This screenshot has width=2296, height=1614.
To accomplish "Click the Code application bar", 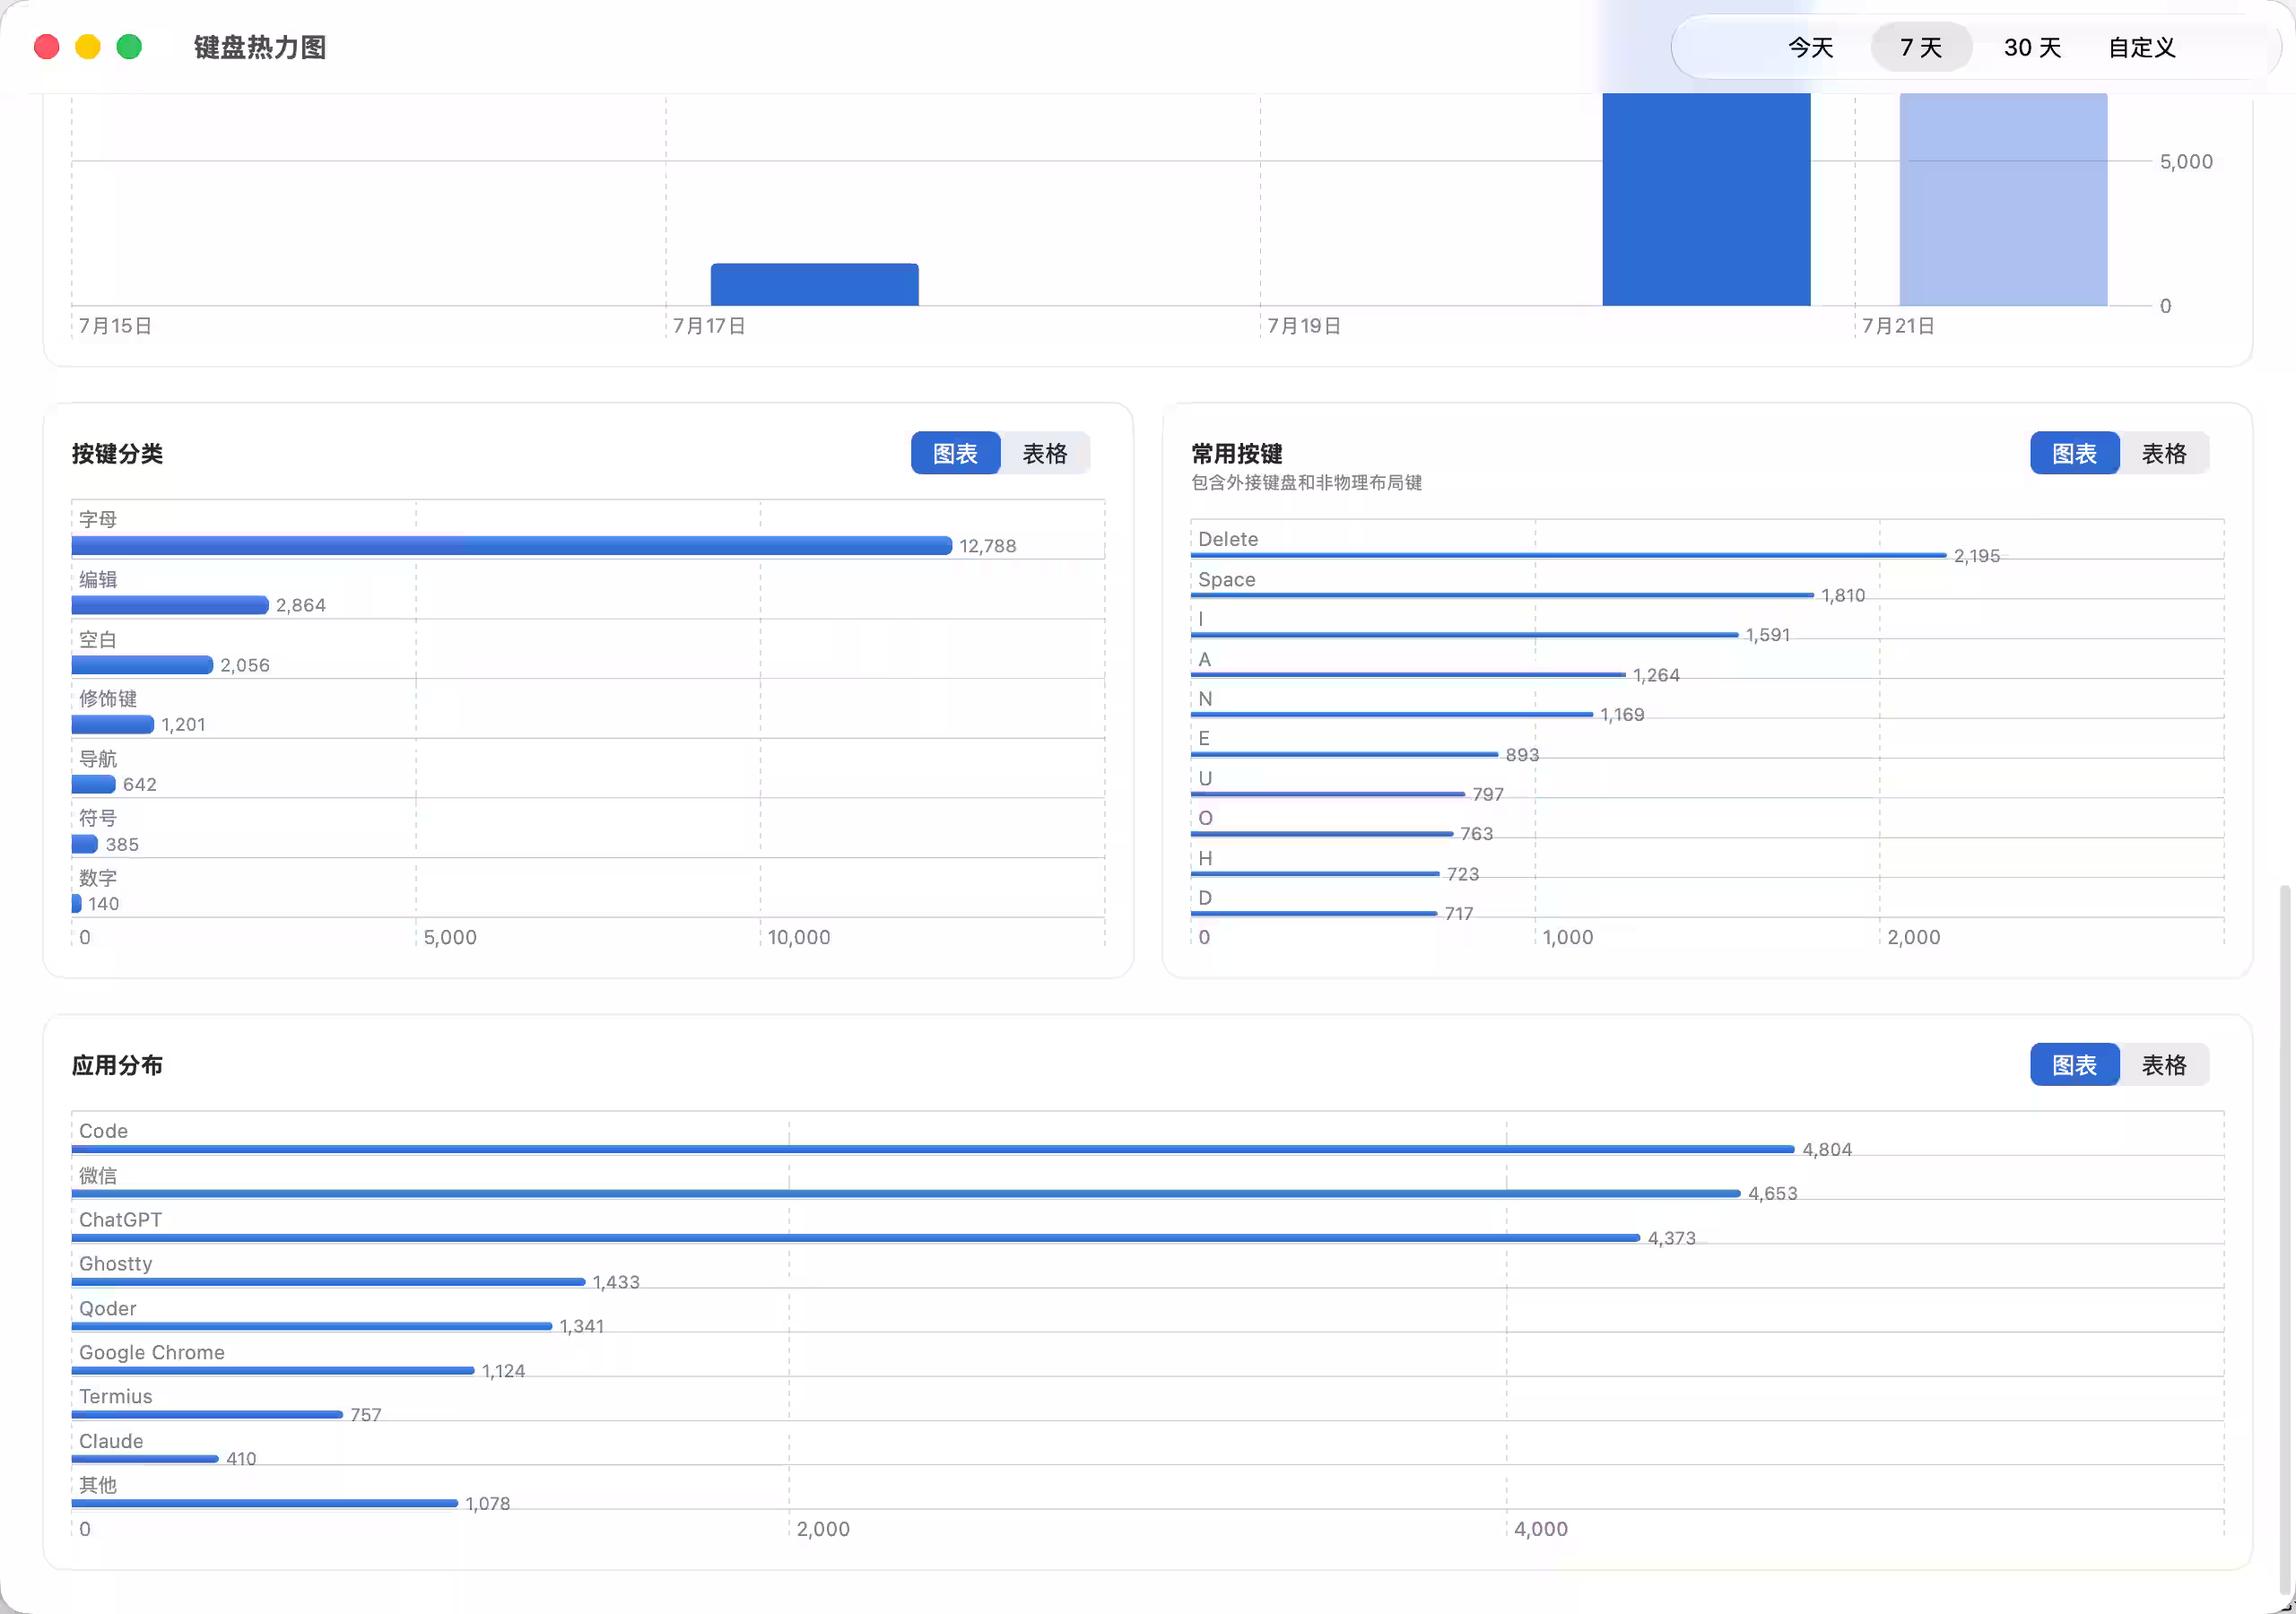I will [x=932, y=1149].
